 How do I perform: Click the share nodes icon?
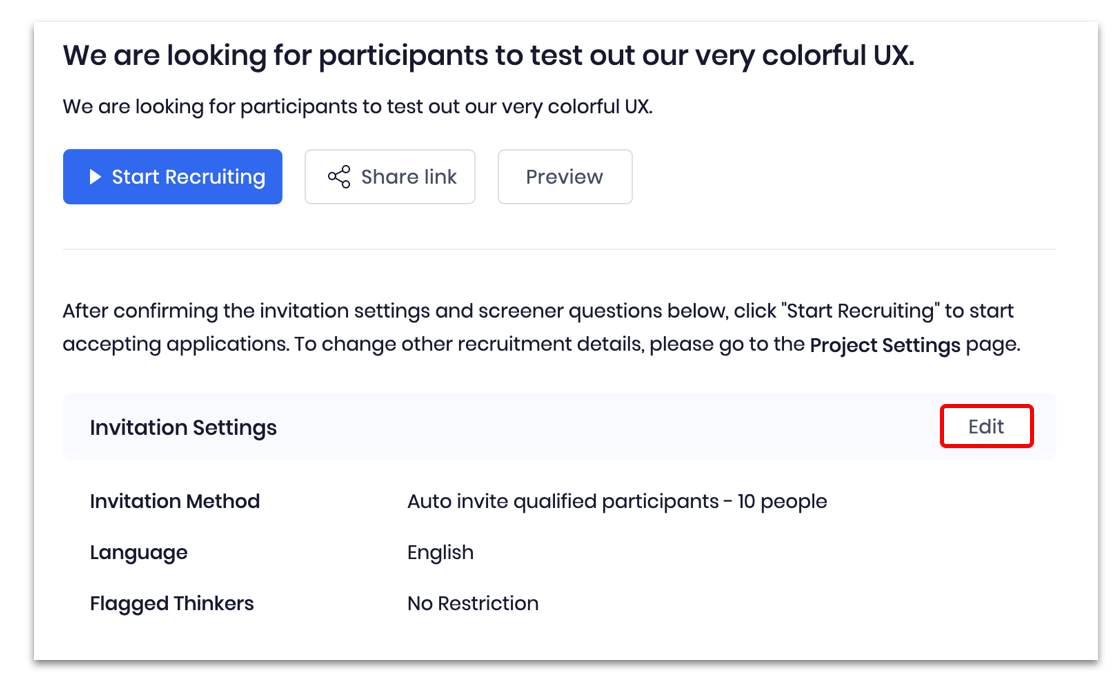[339, 177]
